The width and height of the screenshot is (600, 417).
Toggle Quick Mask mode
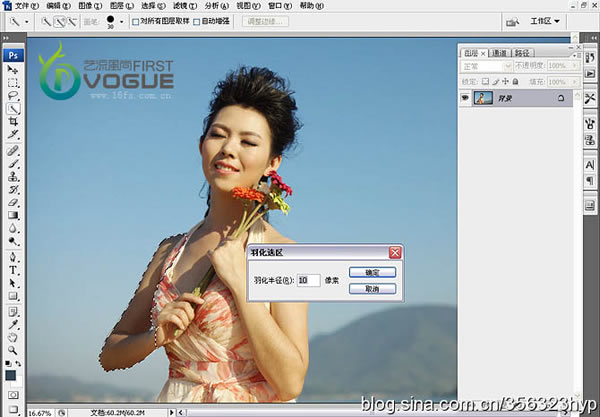(13, 395)
